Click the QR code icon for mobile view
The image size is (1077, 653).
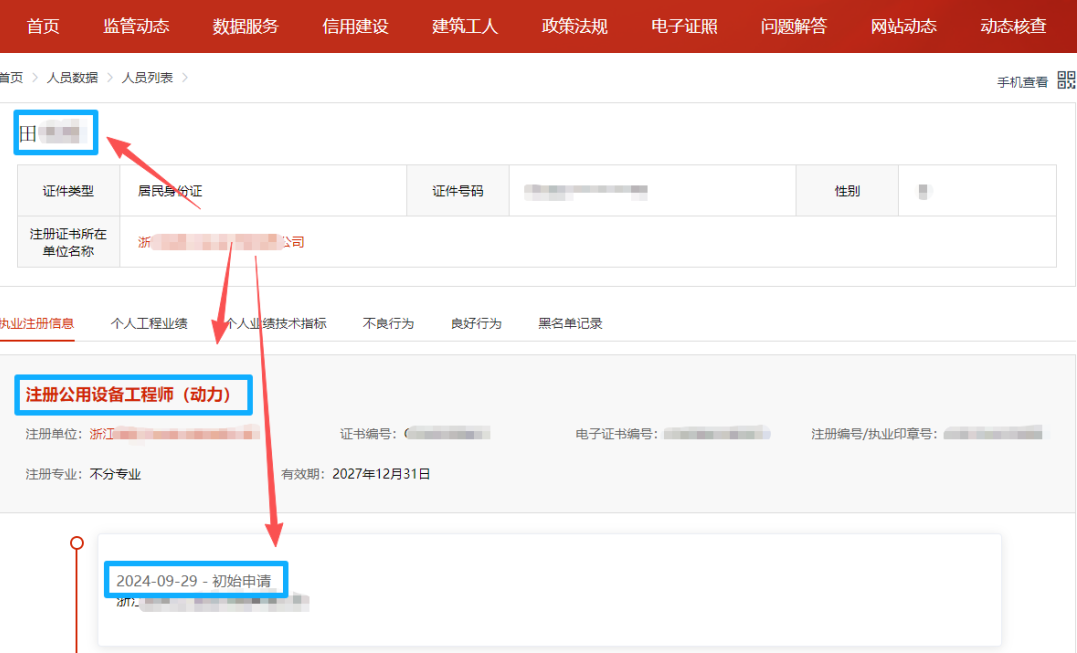coord(1067,80)
